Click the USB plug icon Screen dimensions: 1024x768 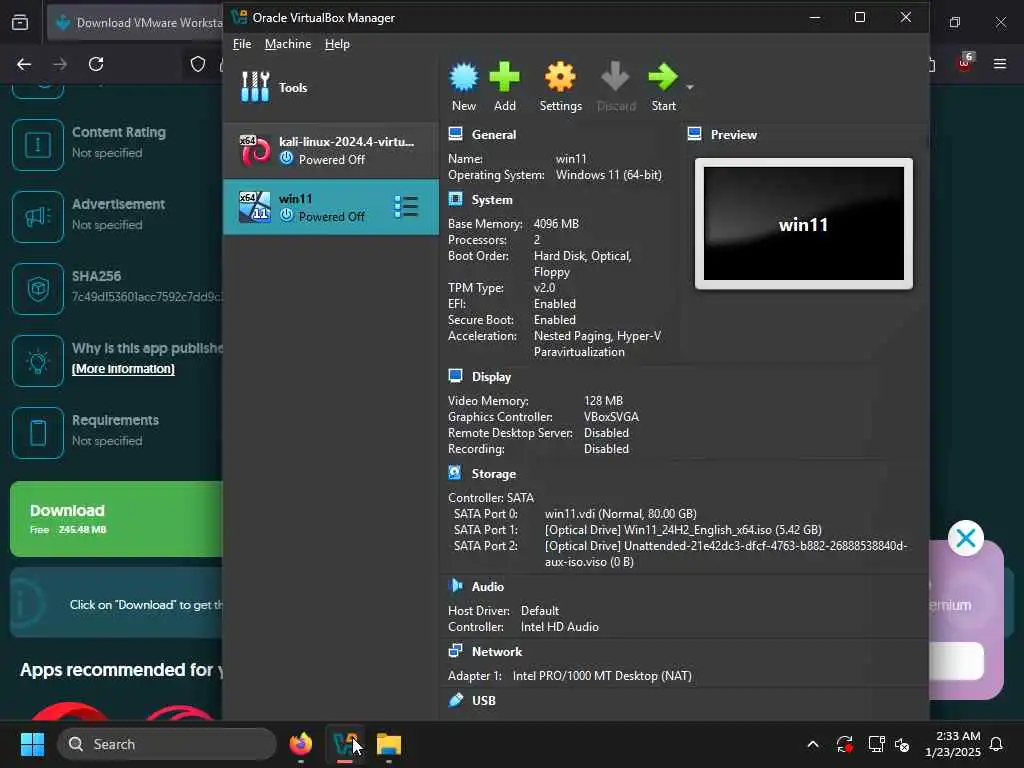(x=455, y=699)
